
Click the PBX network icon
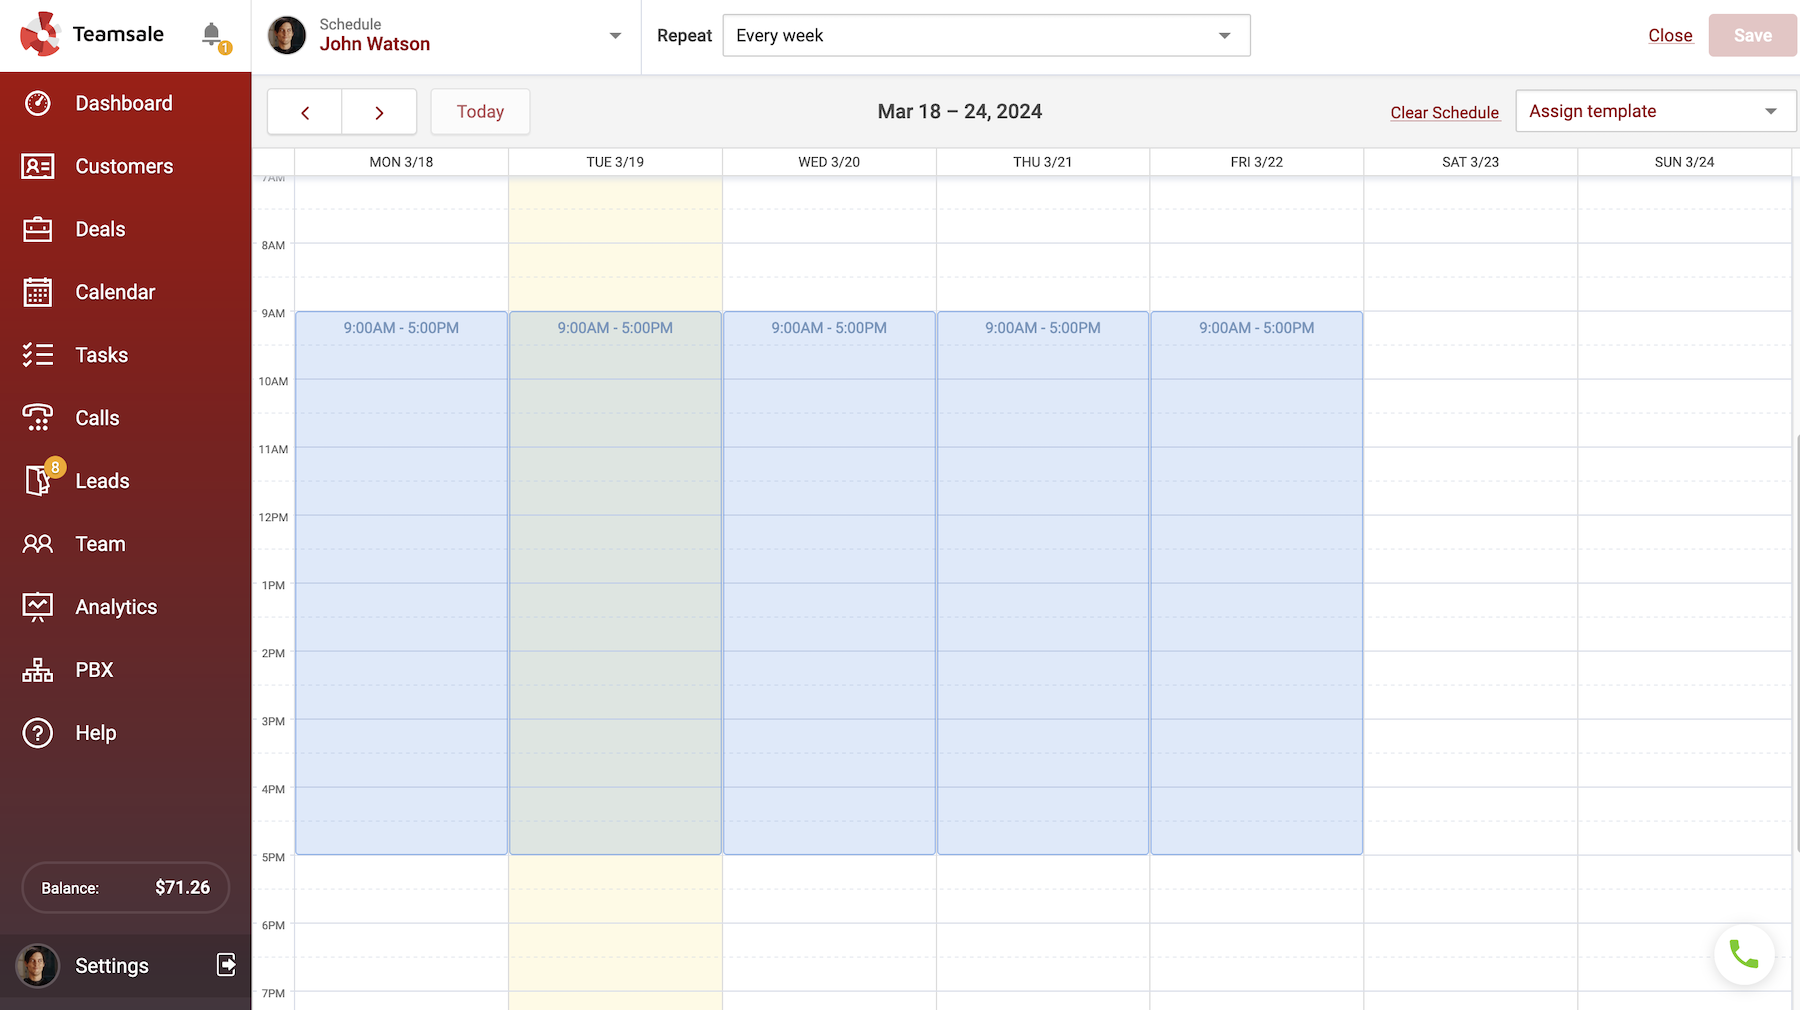38,670
